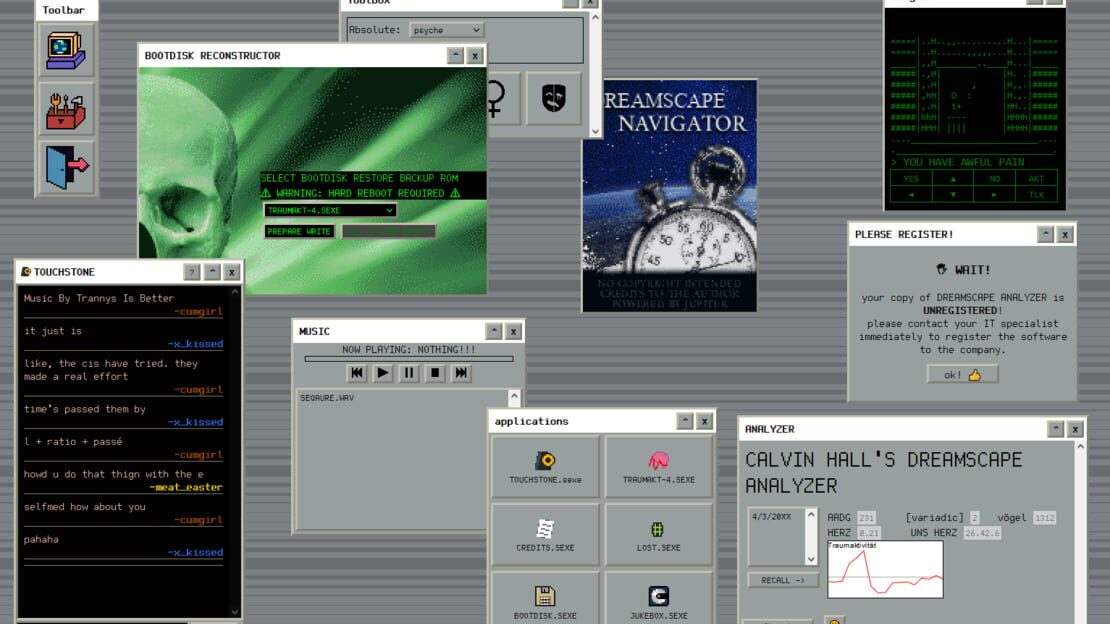This screenshot has width=1110, height=624.
Task: Click TLK in the pain terminal
Action: pyautogui.click(x=1036, y=195)
